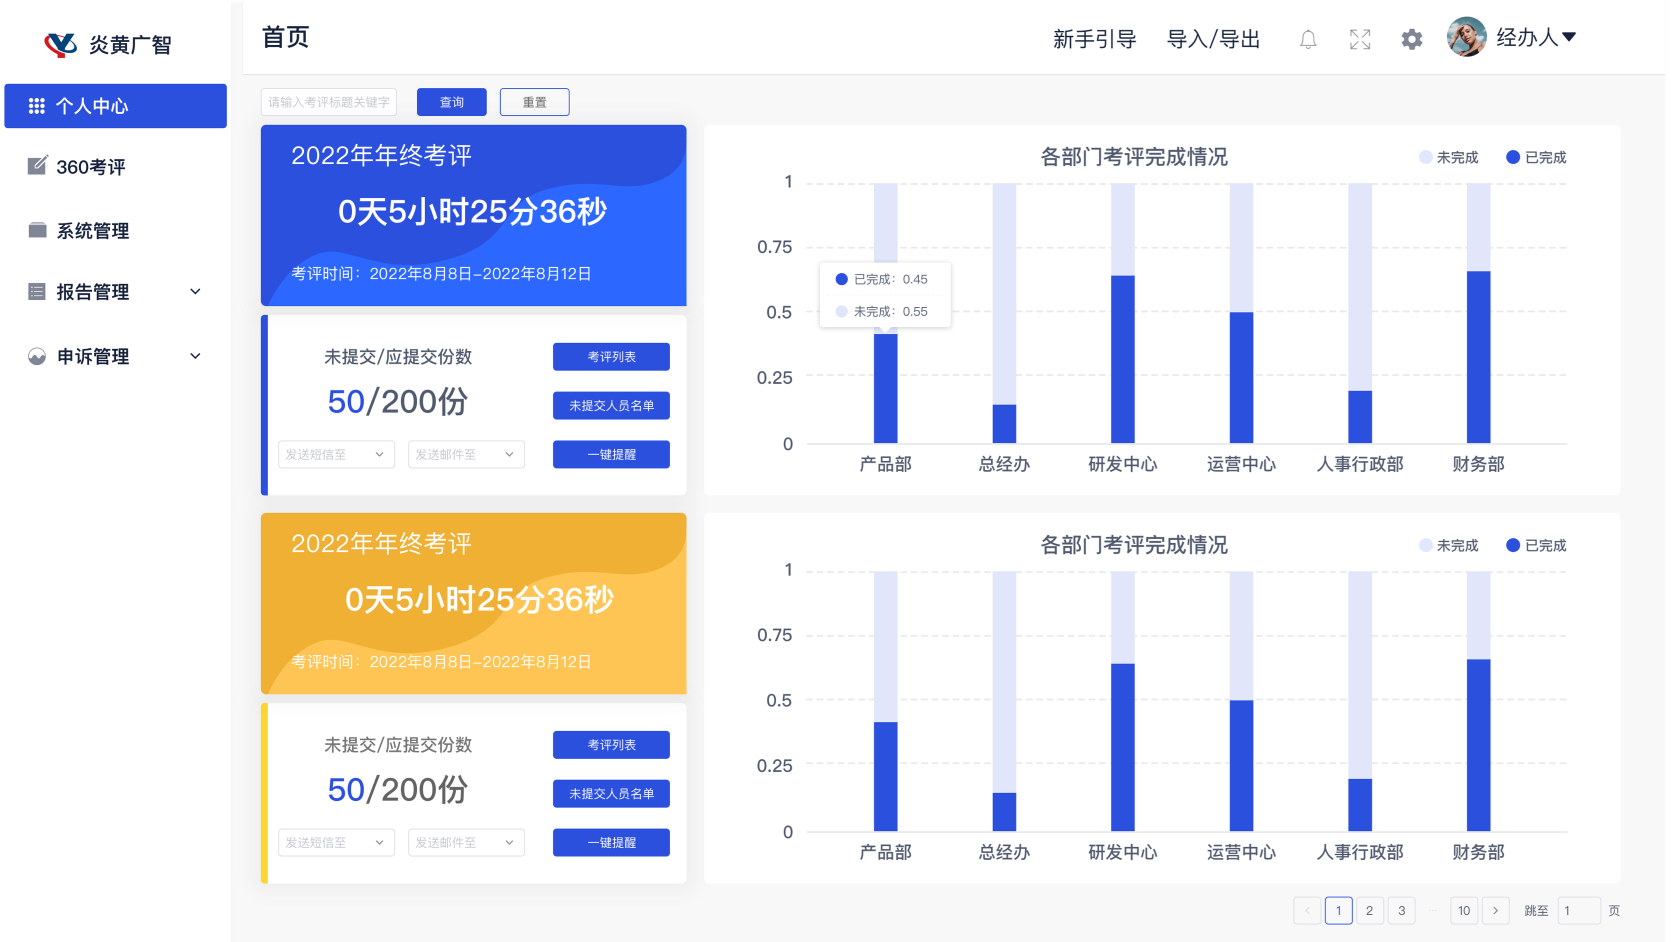Open settings via the gear icon
The height and width of the screenshot is (942, 1675).
click(x=1411, y=39)
